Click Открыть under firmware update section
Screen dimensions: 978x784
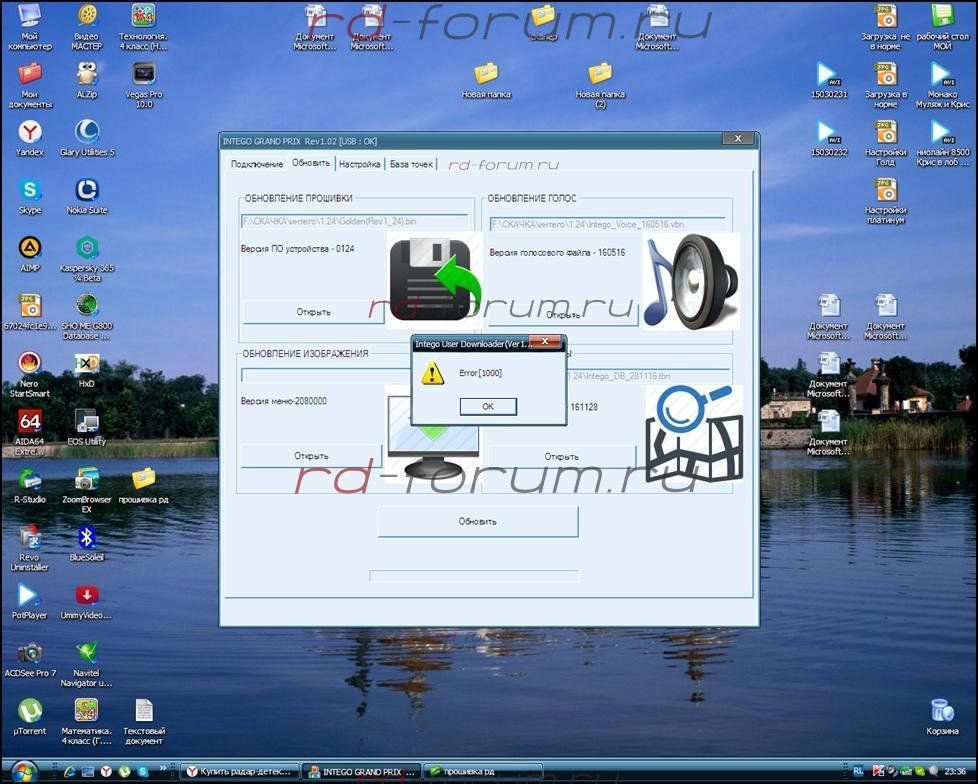pos(313,312)
